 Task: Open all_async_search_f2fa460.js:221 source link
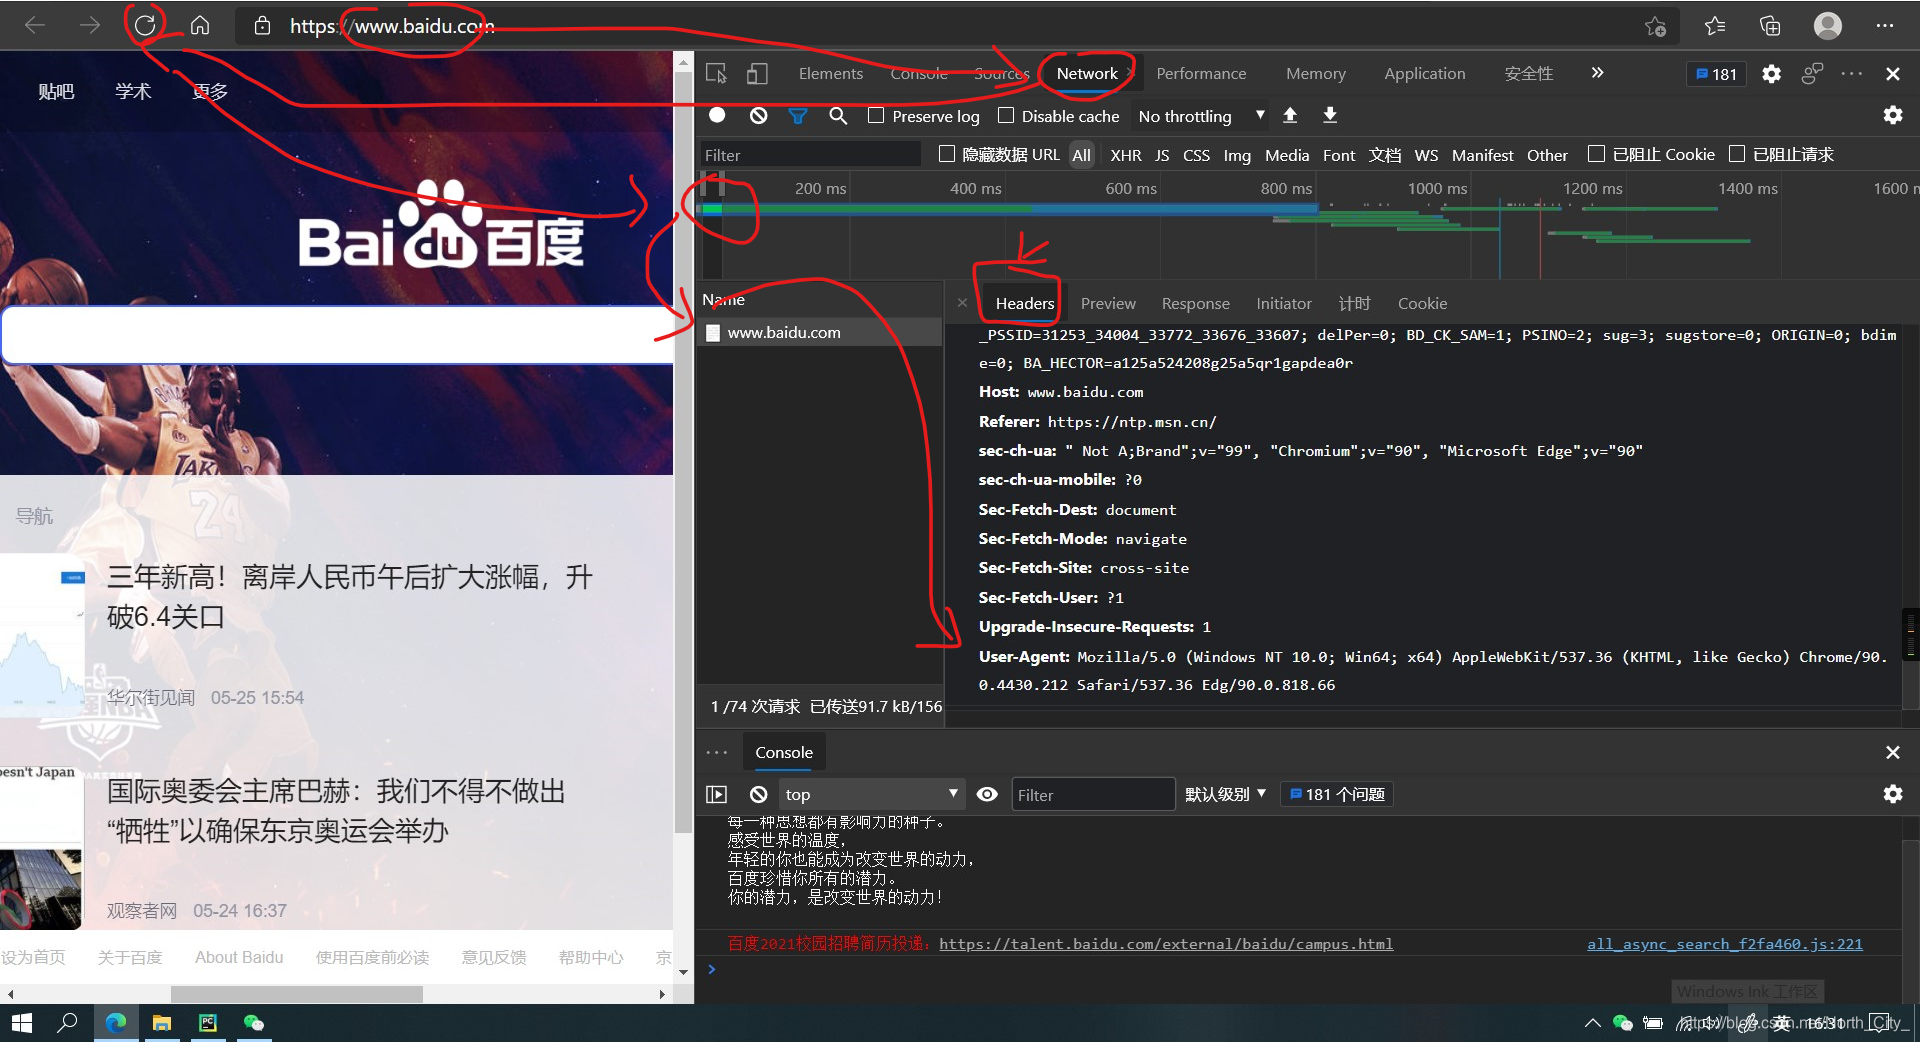pos(1724,943)
